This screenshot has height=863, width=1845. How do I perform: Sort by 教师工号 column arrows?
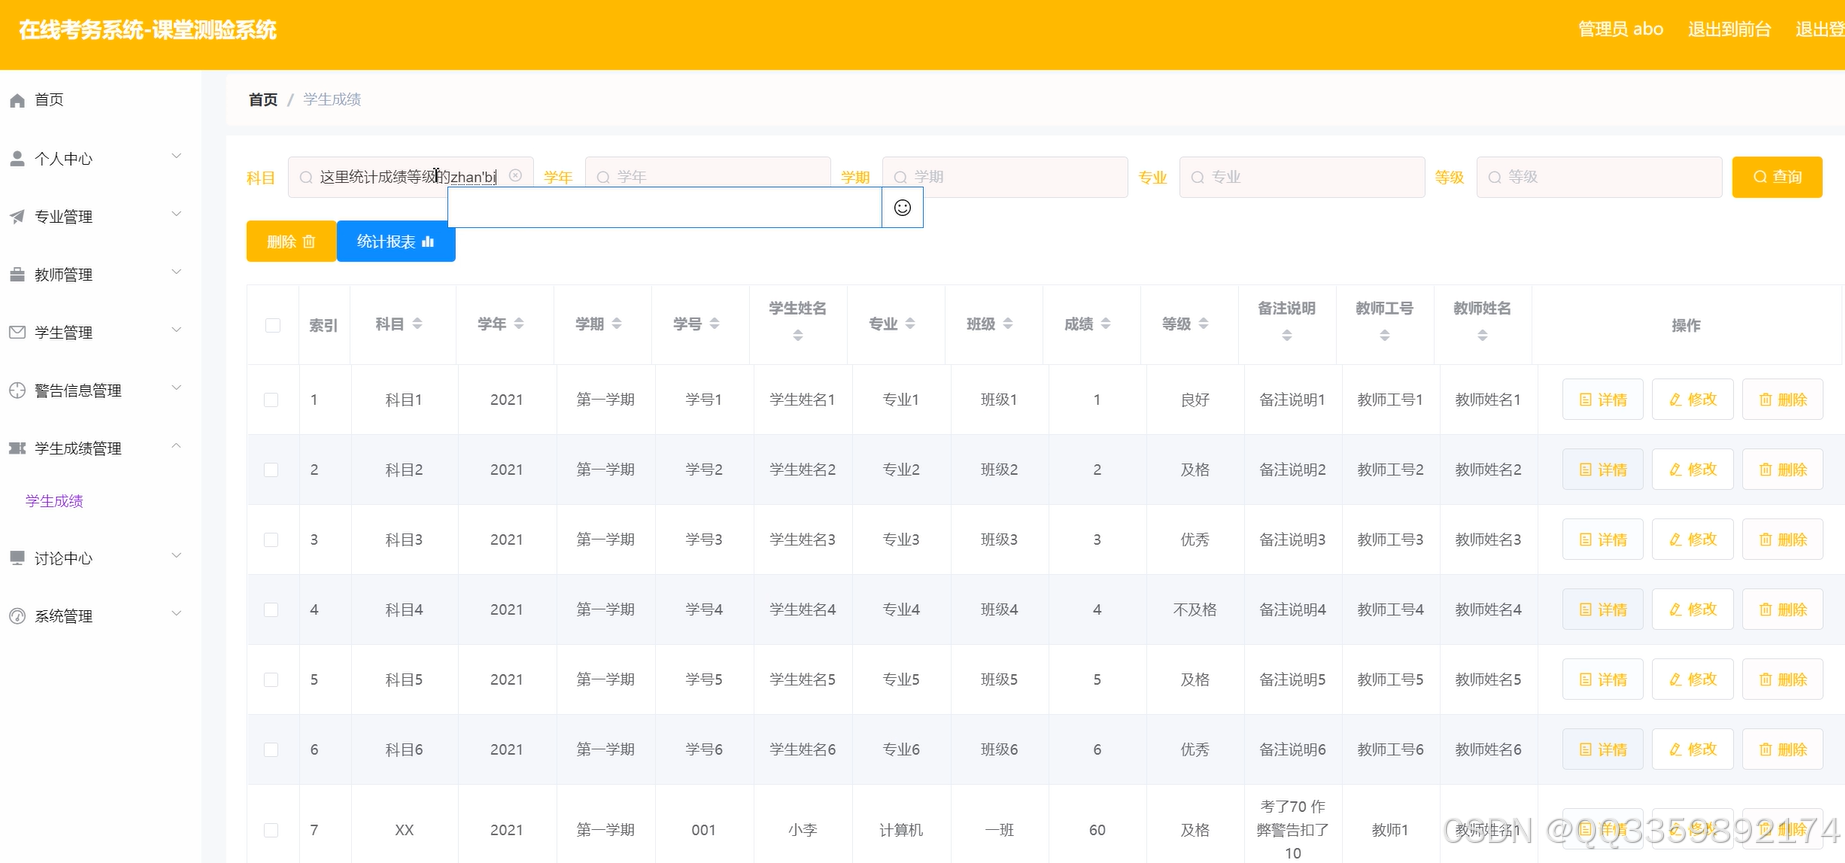coord(1385,336)
